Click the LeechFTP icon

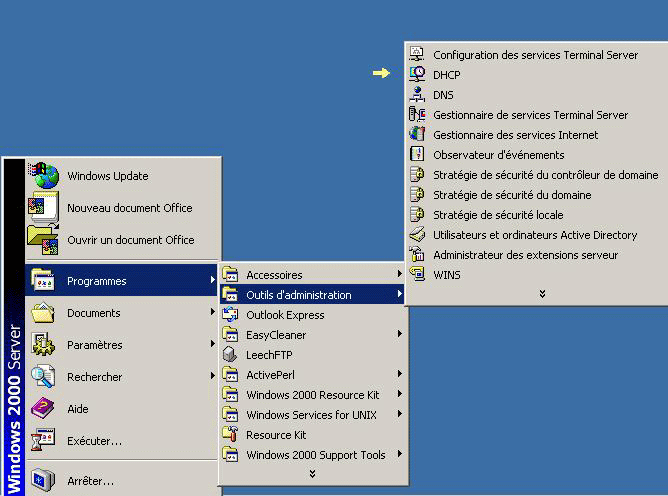[x=230, y=355]
